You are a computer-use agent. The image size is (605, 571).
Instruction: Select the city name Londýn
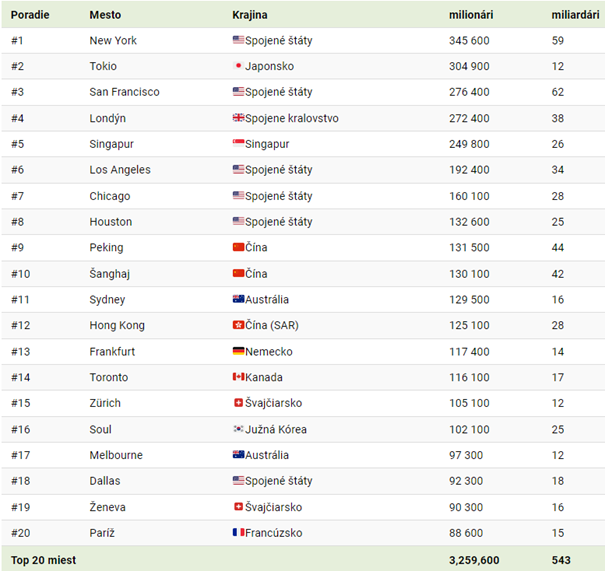click(108, 118)
